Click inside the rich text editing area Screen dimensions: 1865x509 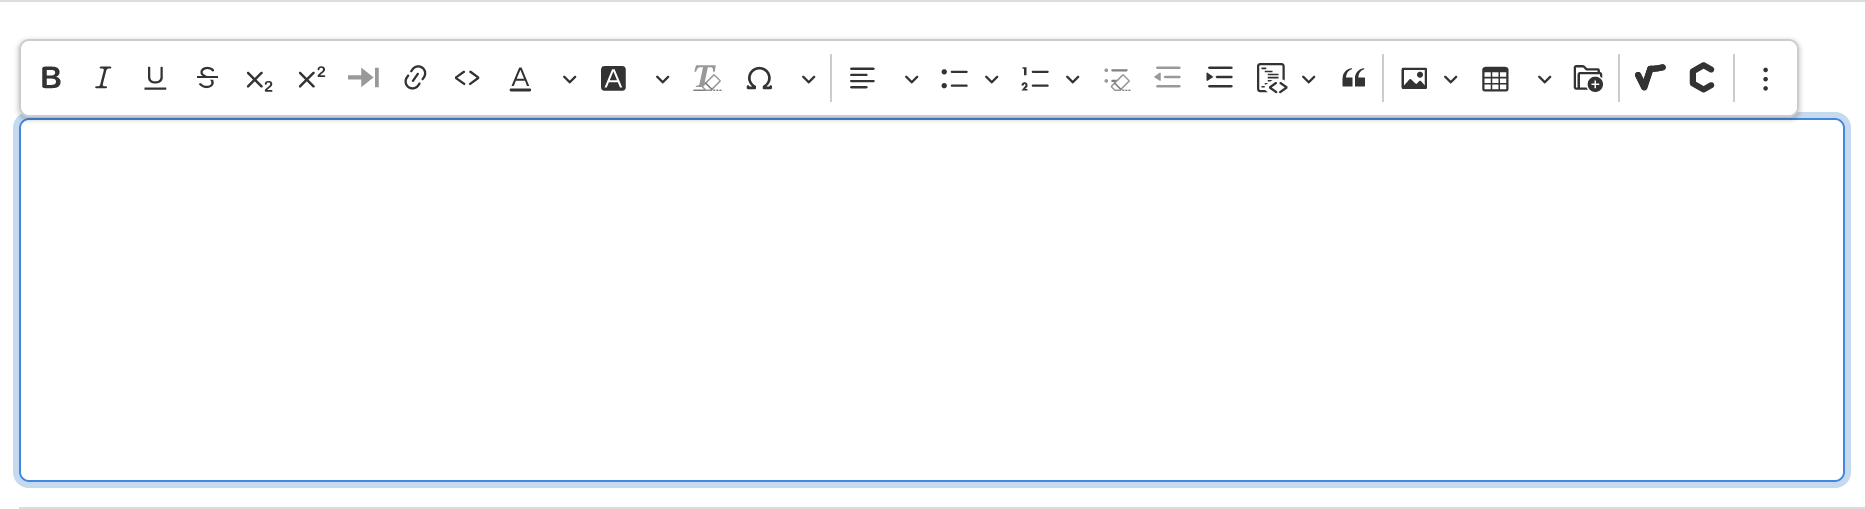coord(932,300)
